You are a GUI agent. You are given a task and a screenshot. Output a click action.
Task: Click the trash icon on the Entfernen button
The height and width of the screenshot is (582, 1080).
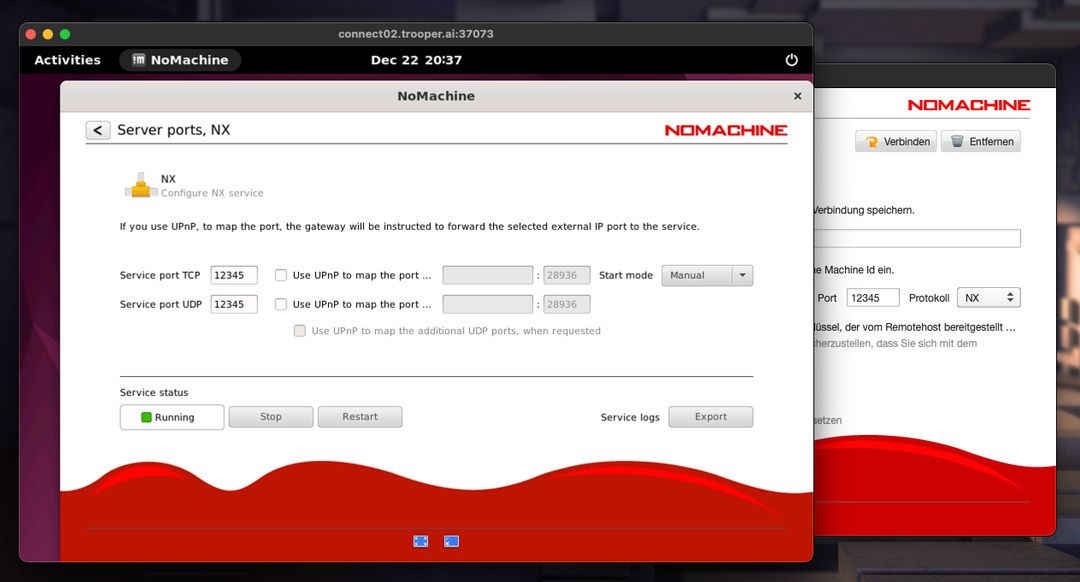(958, 141)
